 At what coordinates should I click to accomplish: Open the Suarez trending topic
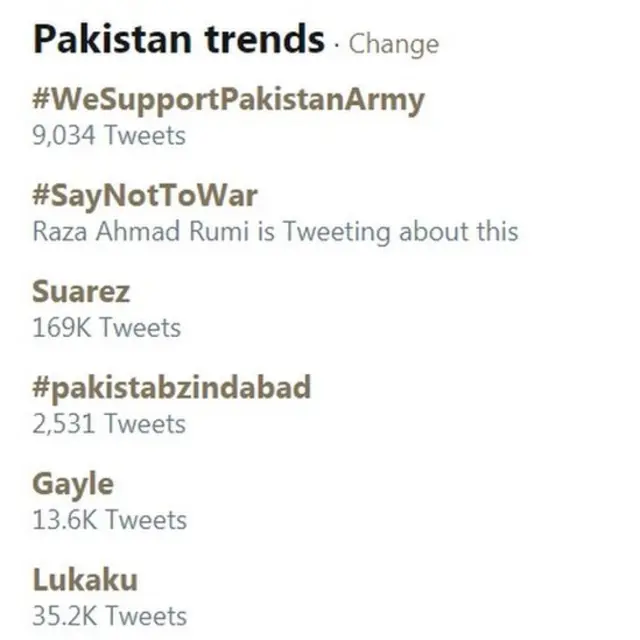coord(81,292)
